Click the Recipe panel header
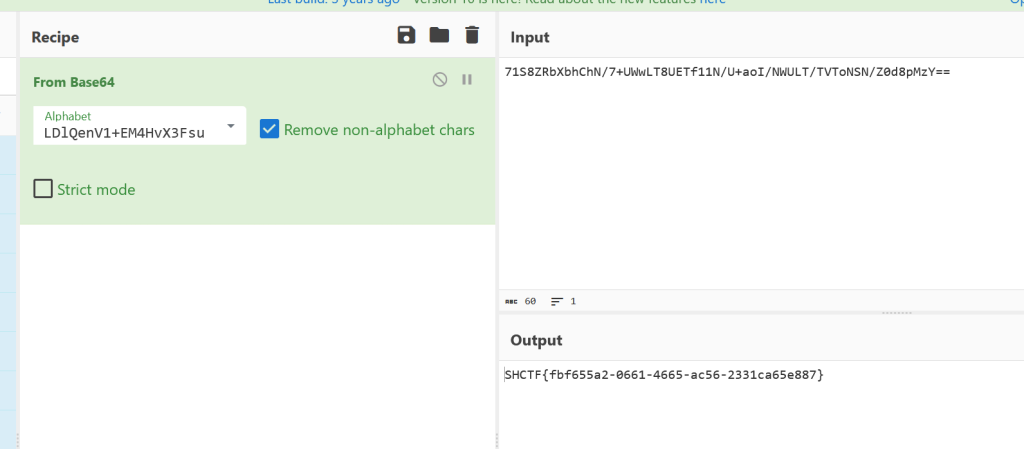Image resolution: width=1024 pixels, height=449 pixels. (x=55, y=37)
